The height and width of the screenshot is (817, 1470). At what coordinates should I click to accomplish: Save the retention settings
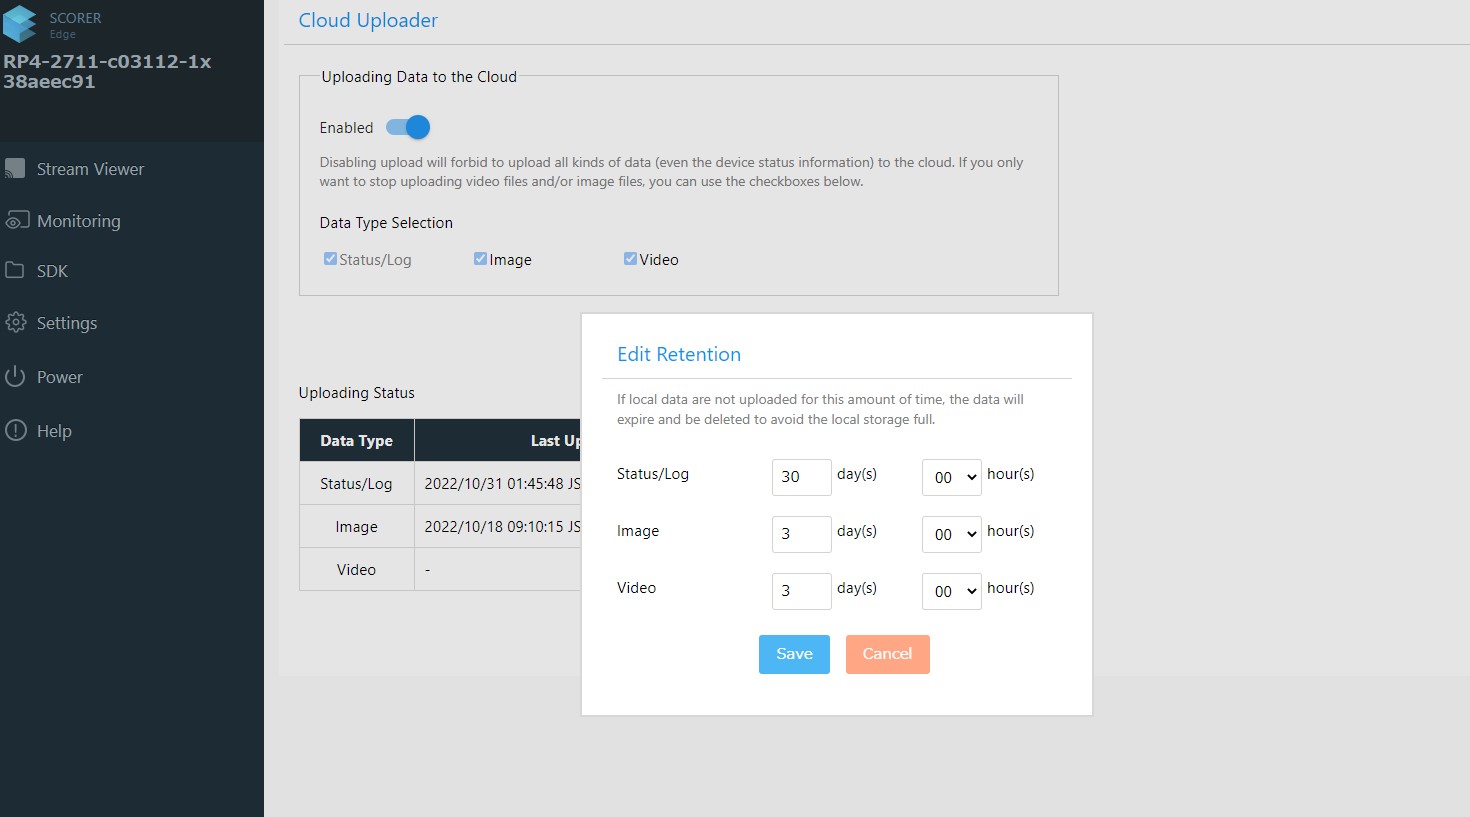794,654
